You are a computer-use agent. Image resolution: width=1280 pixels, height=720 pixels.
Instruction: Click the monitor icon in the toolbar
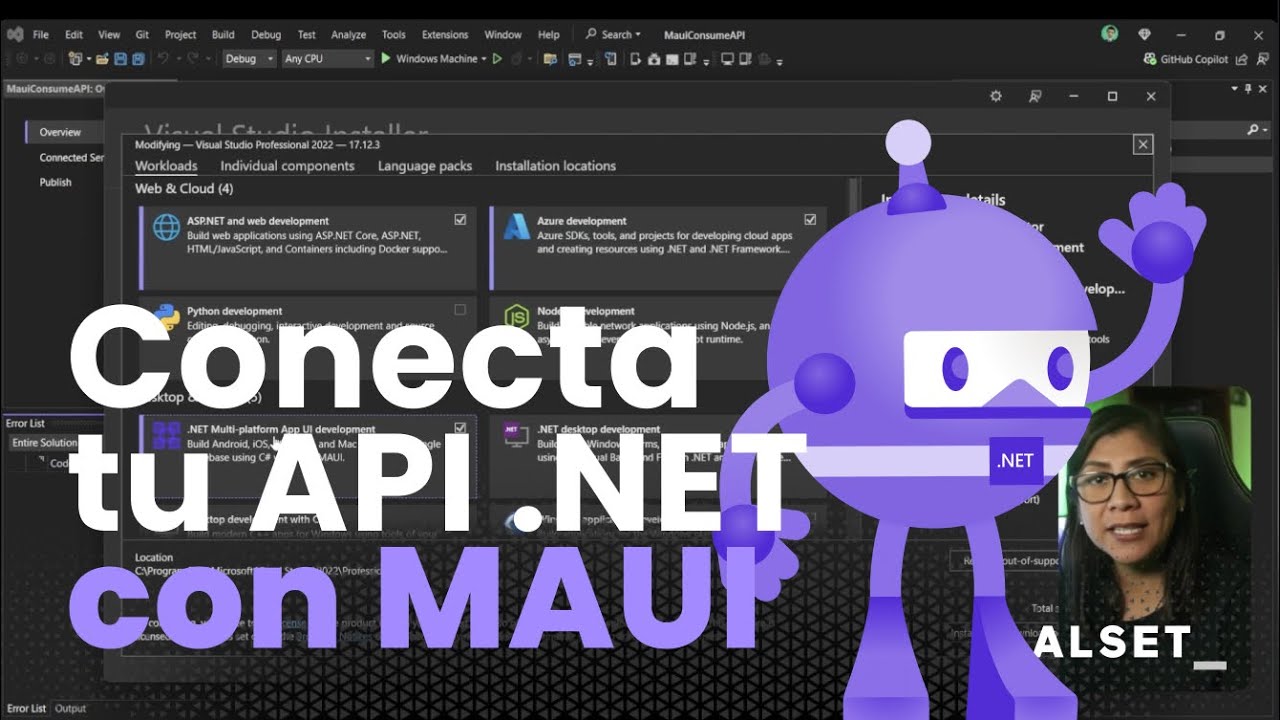[x=727, y=59]
